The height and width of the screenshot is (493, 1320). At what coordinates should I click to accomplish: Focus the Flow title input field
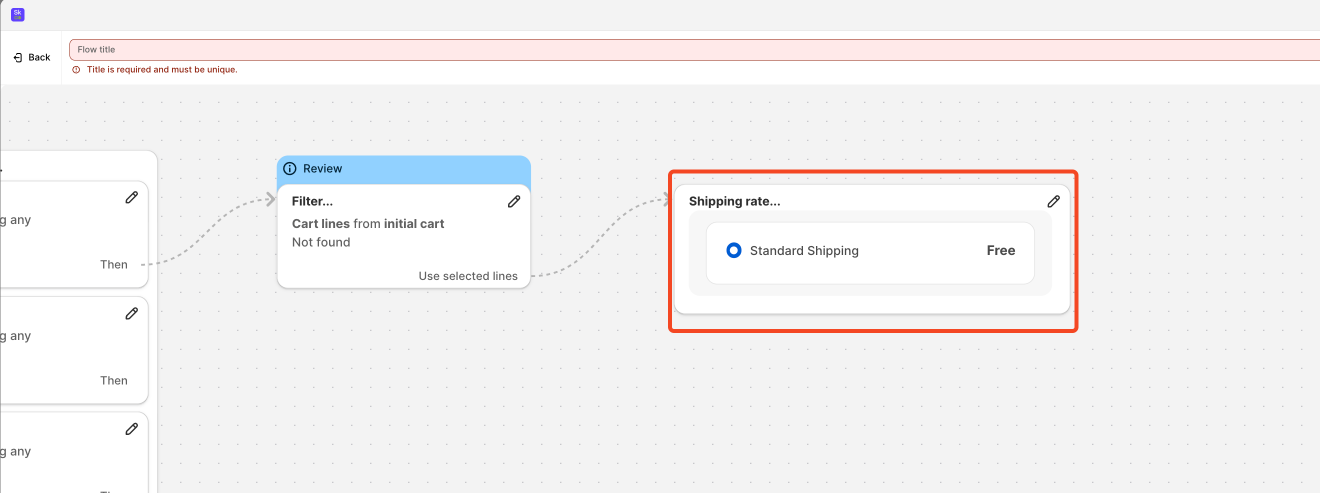click(690, 50)
